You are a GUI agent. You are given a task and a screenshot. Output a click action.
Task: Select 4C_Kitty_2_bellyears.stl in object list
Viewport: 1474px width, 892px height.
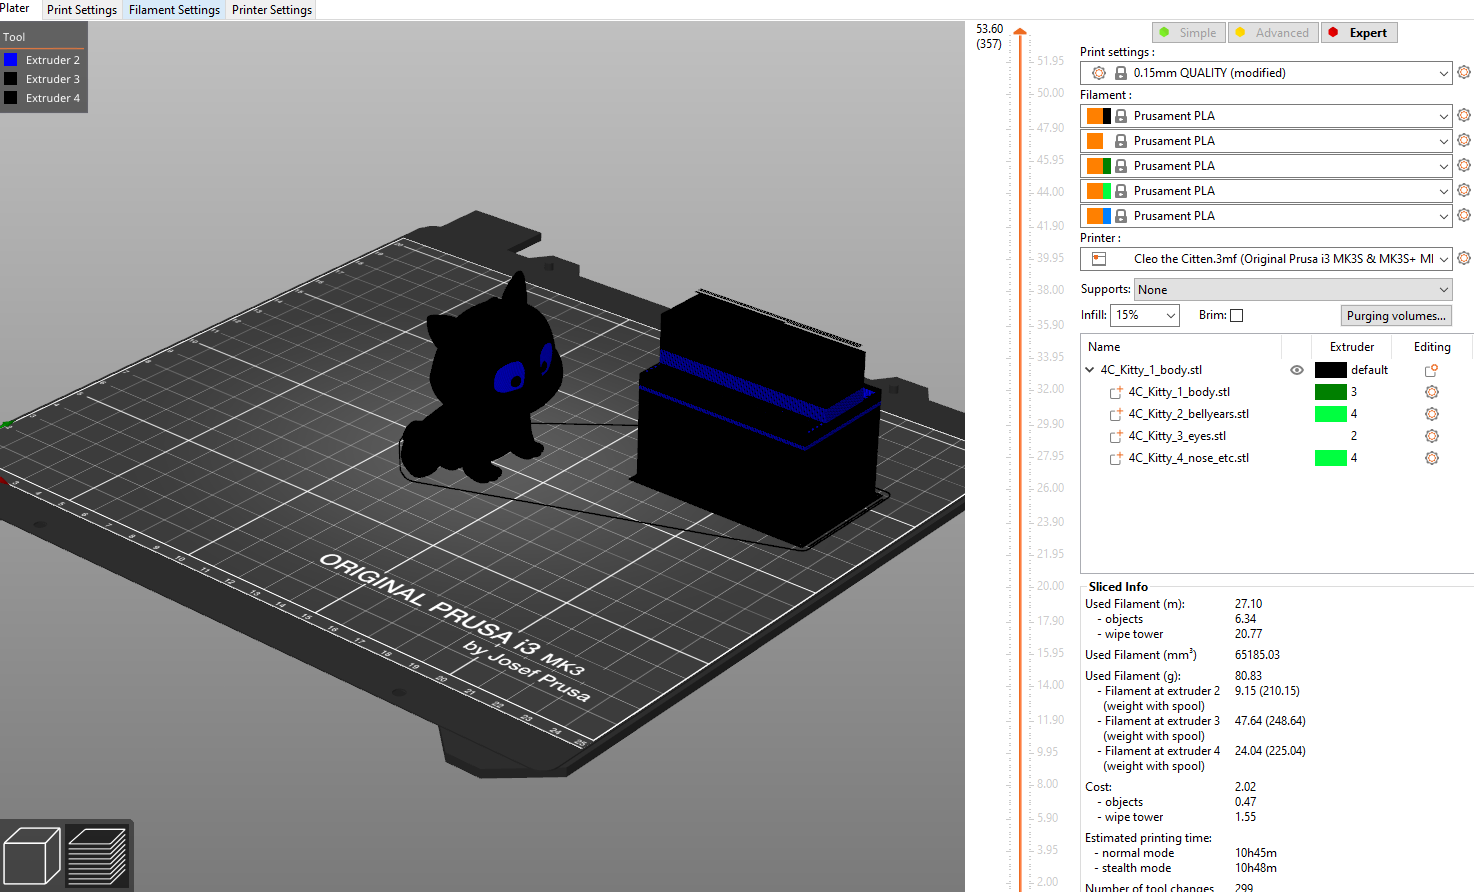1188,414
